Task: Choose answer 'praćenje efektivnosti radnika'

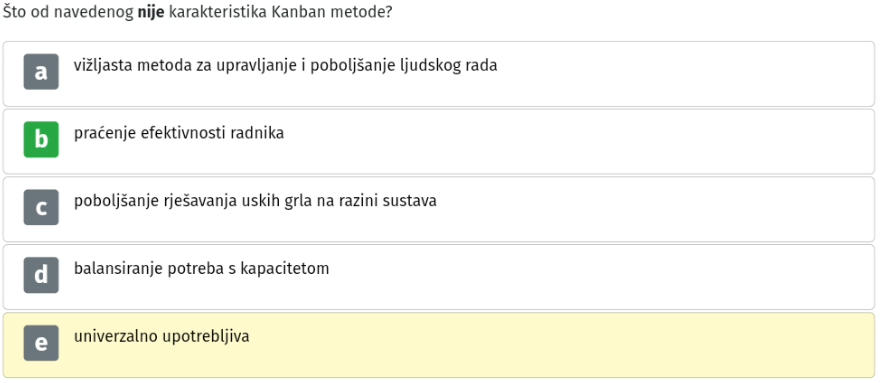Action: pyautogui.click(x=179, y=133)
